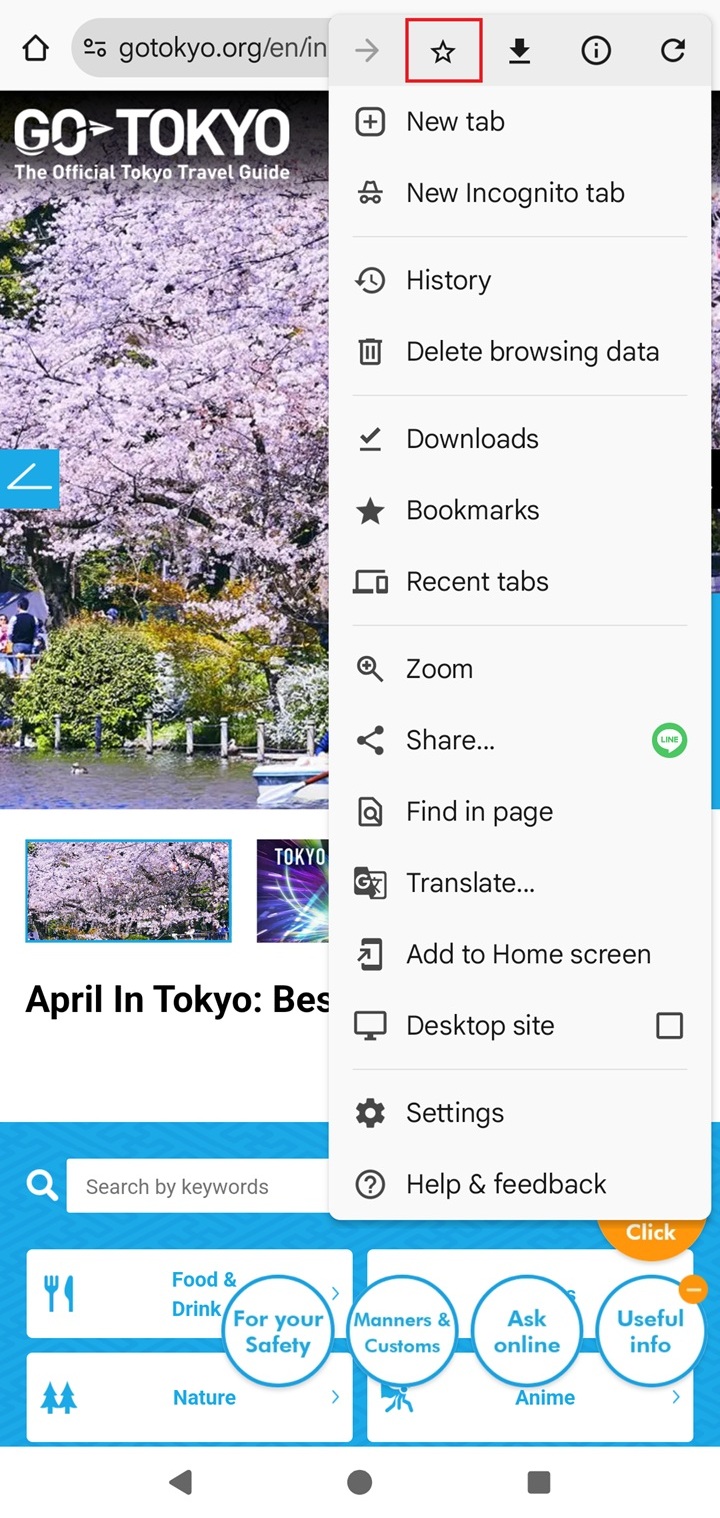Open a New Incognito tab
The image size is (720, 1518).
(514, 193)
